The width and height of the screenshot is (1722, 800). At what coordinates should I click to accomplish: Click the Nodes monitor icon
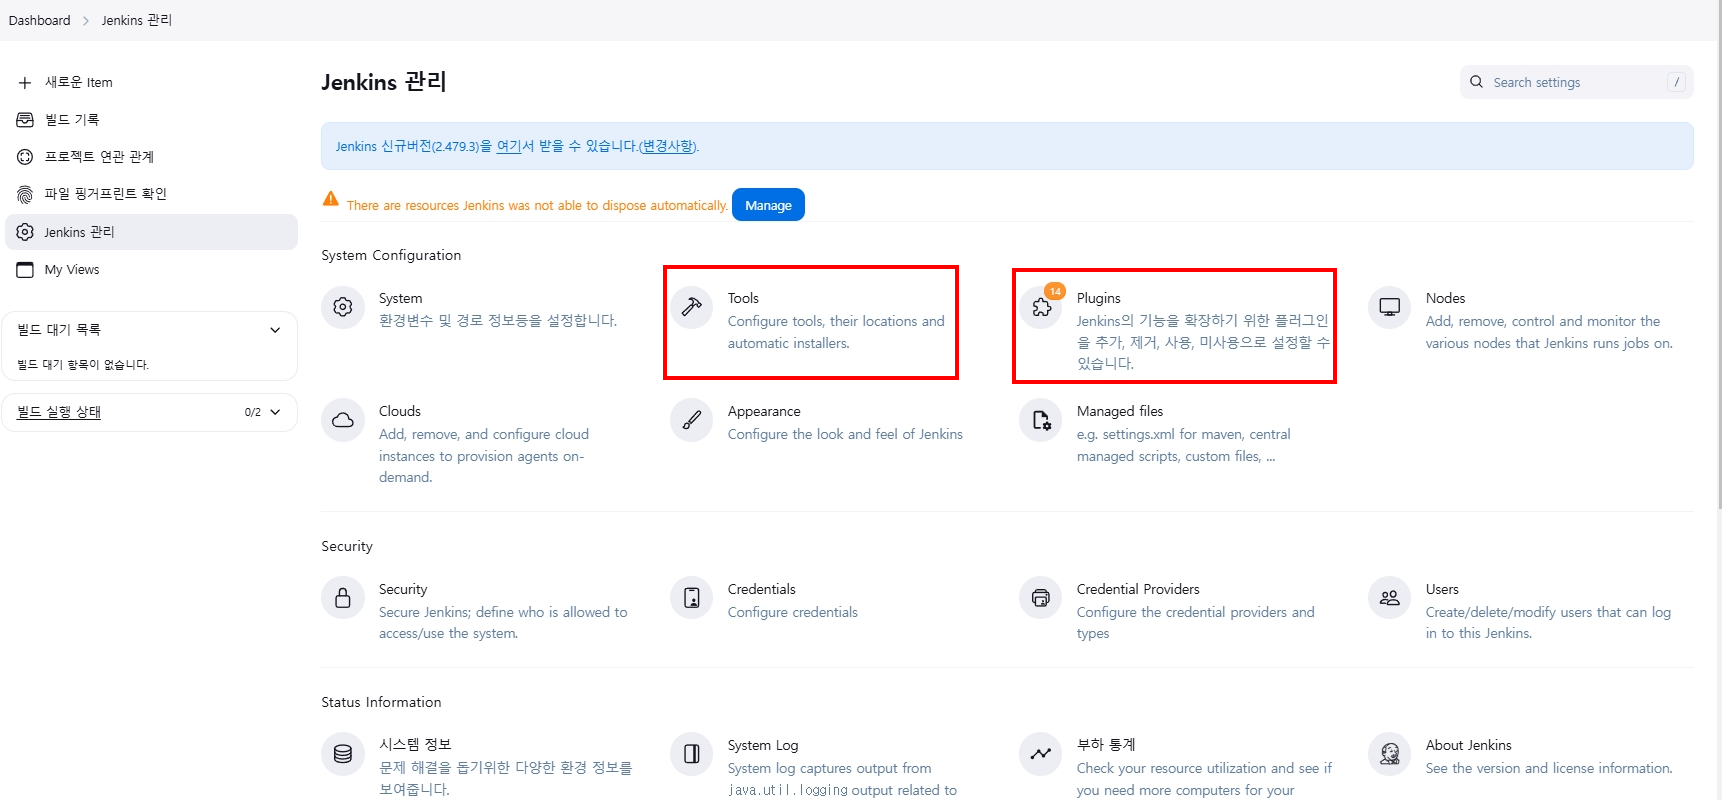point(1390,307)
